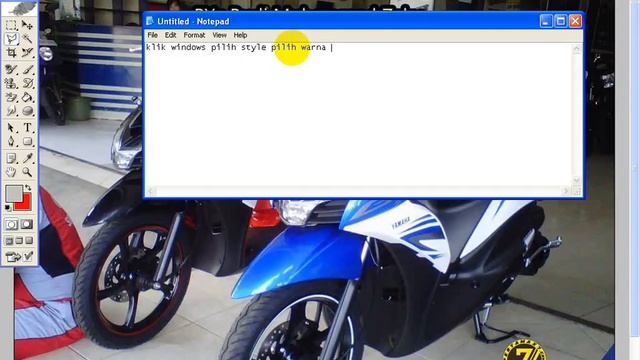This screenshot has width=640, height=360.
Task: Select the Hand tool
Action: [11, 172]
